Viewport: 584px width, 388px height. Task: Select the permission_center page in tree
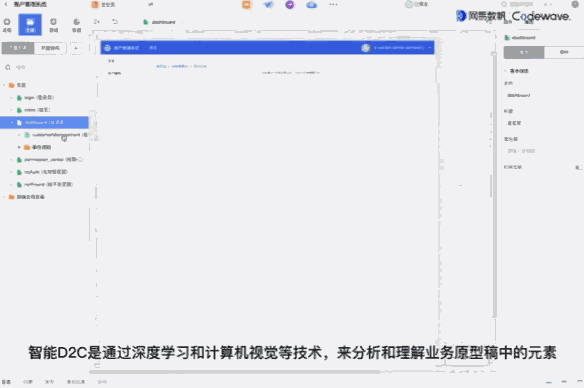coord(50,160)
